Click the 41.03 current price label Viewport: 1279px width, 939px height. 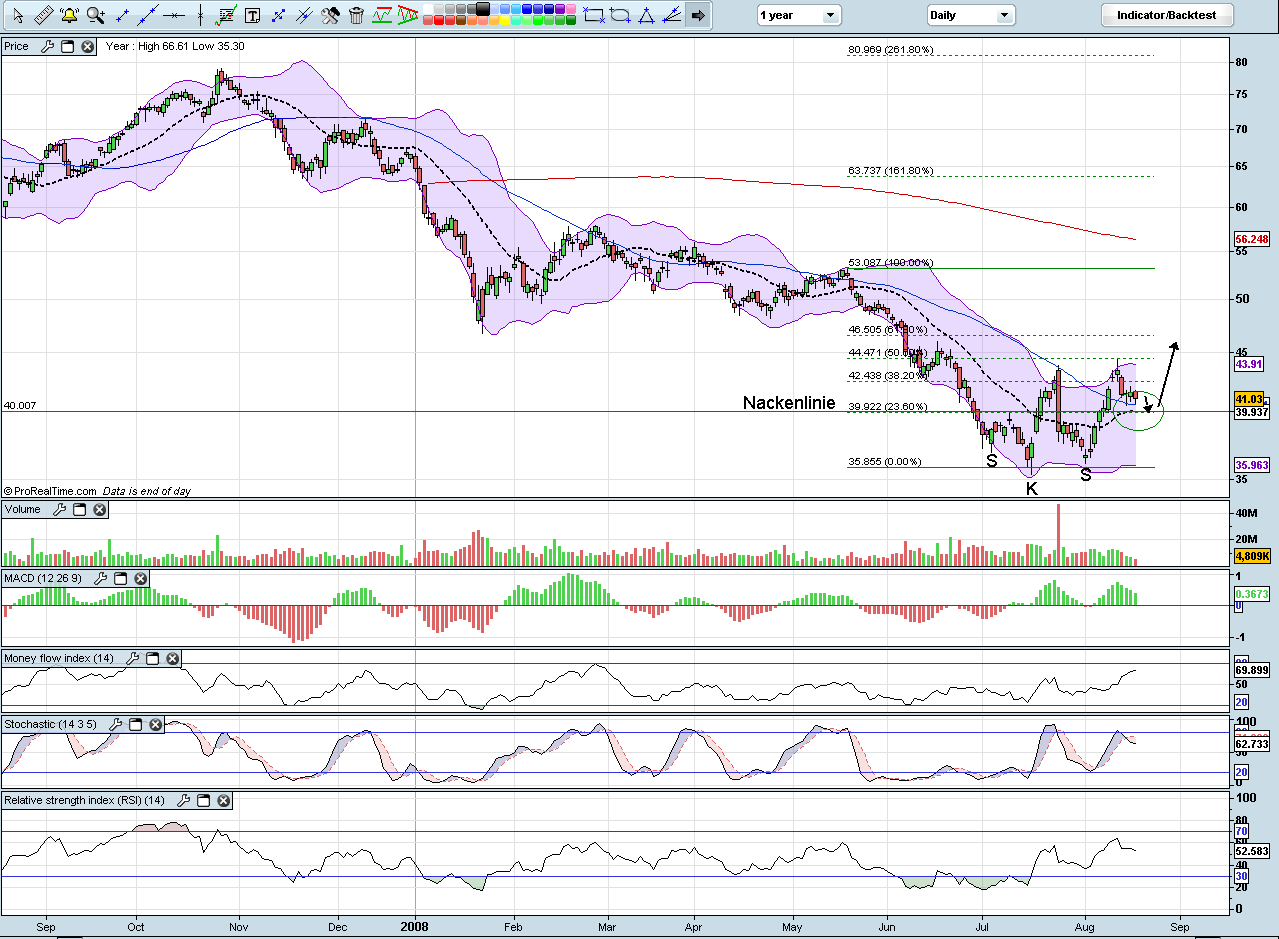[x=1250, y=398]
